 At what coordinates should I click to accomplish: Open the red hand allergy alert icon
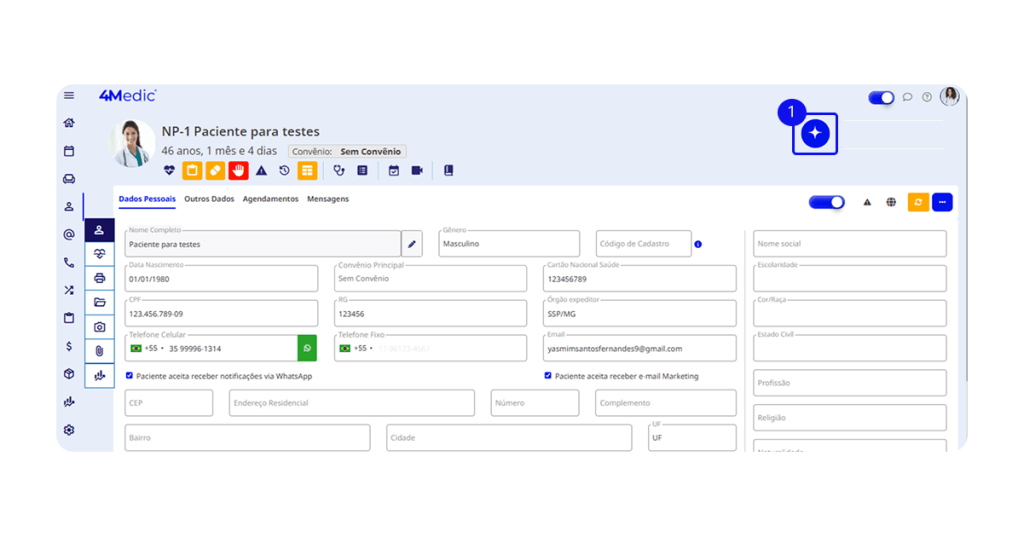point(238,171)
